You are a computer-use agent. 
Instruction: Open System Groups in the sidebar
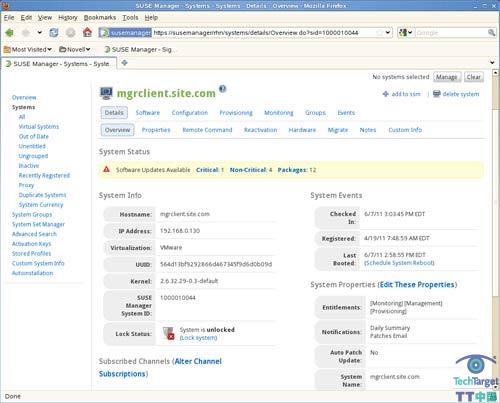tap(32, 214)
